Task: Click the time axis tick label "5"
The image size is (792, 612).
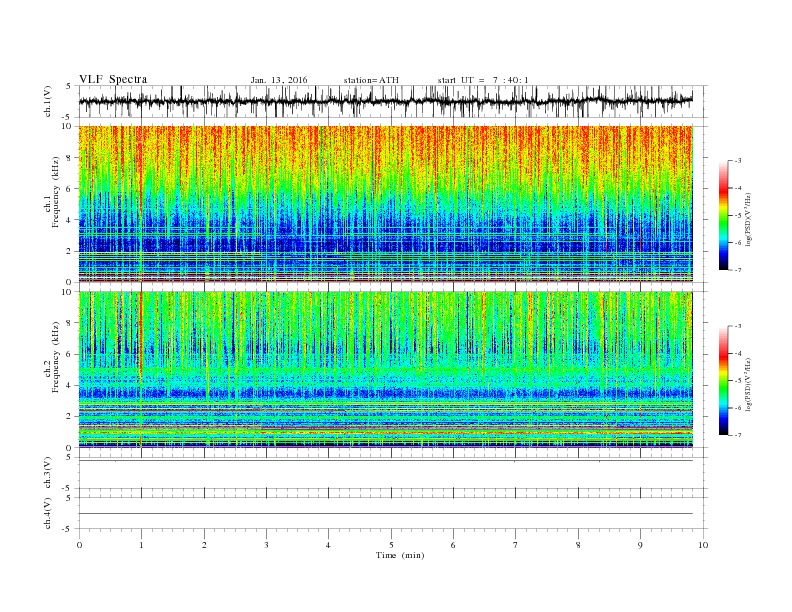Action: pyautogui.click(x=391, y=545)
